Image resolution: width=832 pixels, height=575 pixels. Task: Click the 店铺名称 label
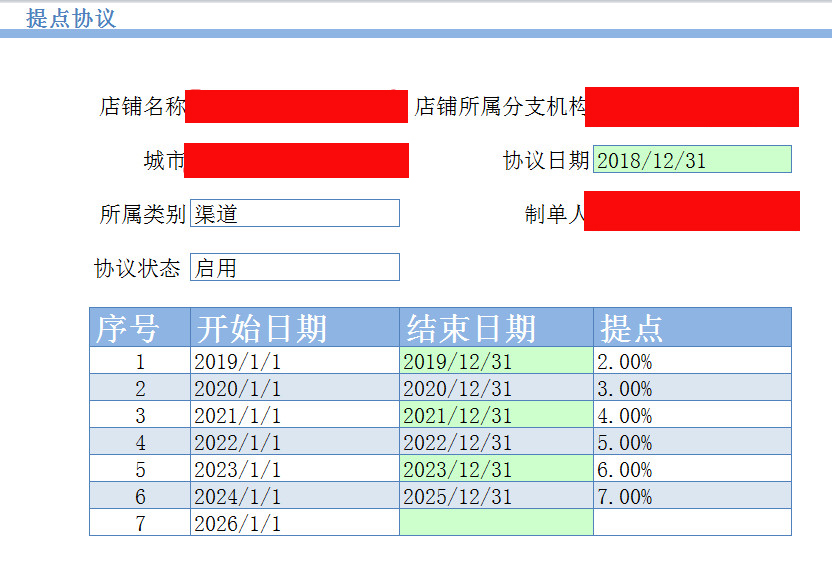[142, 106]
